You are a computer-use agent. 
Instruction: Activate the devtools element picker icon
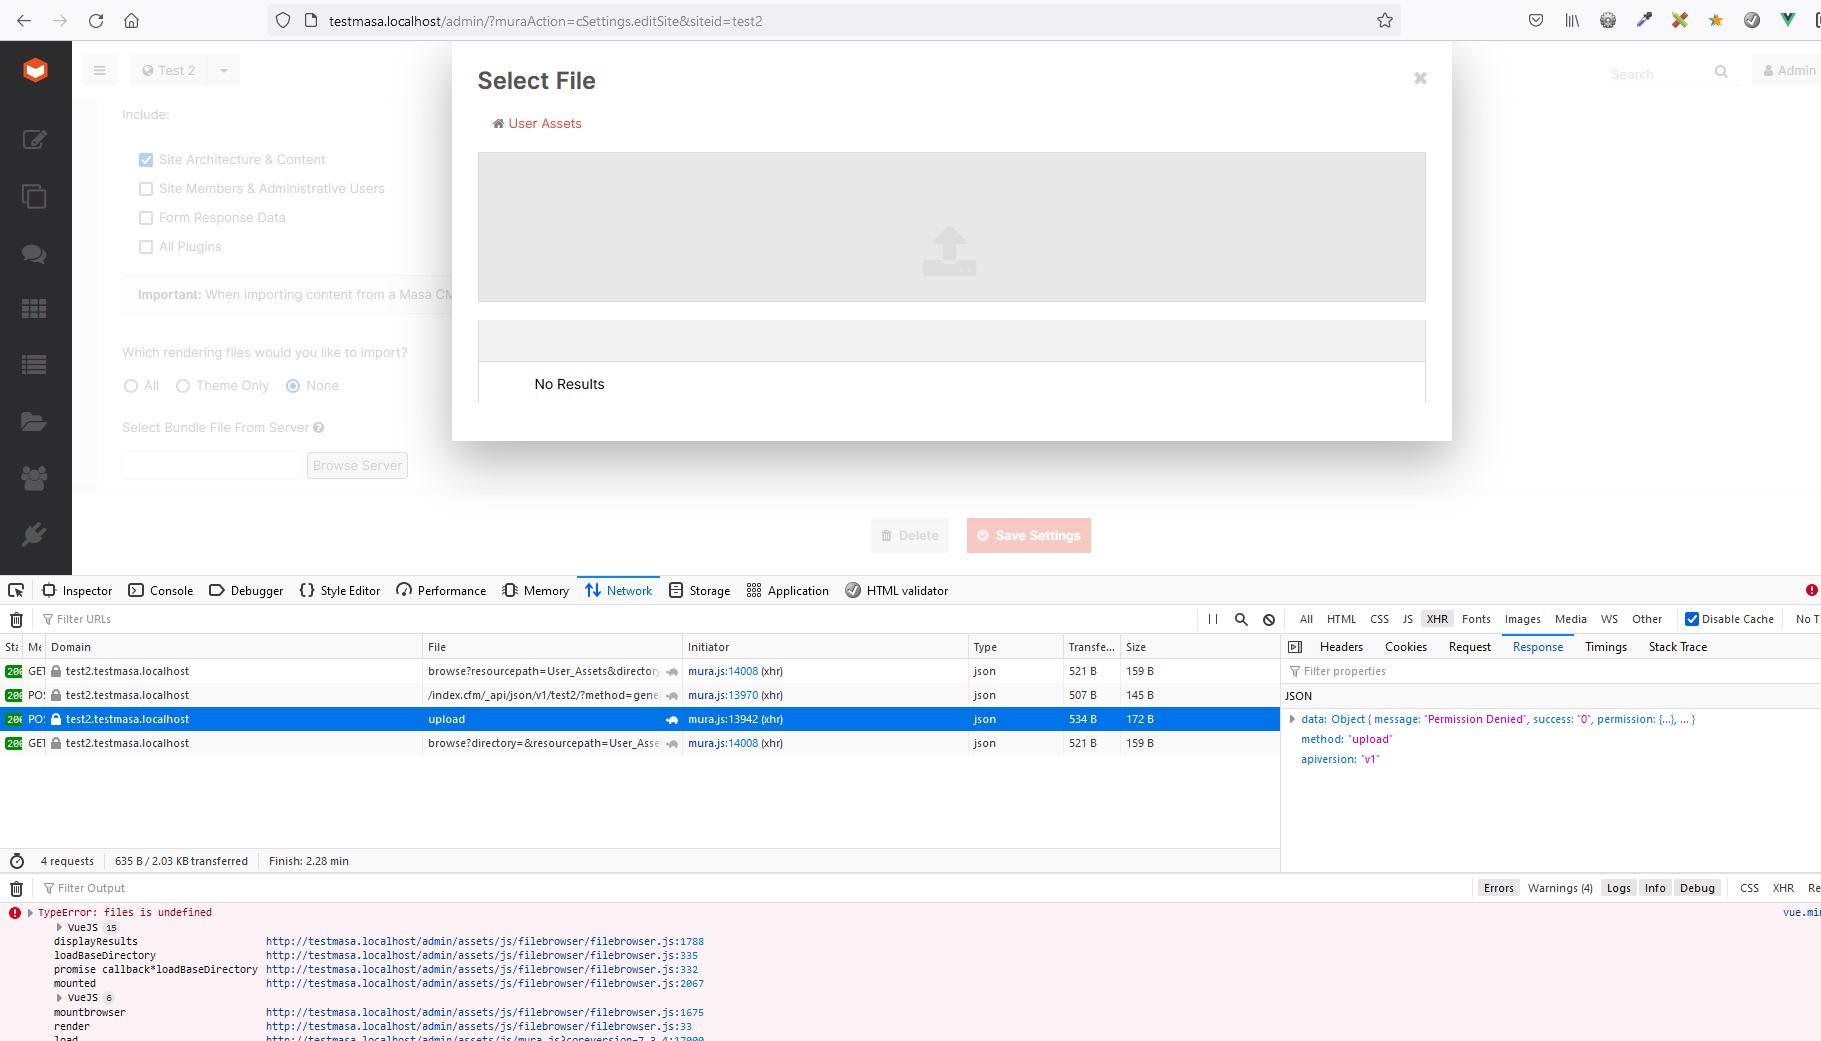coord(16,590)
